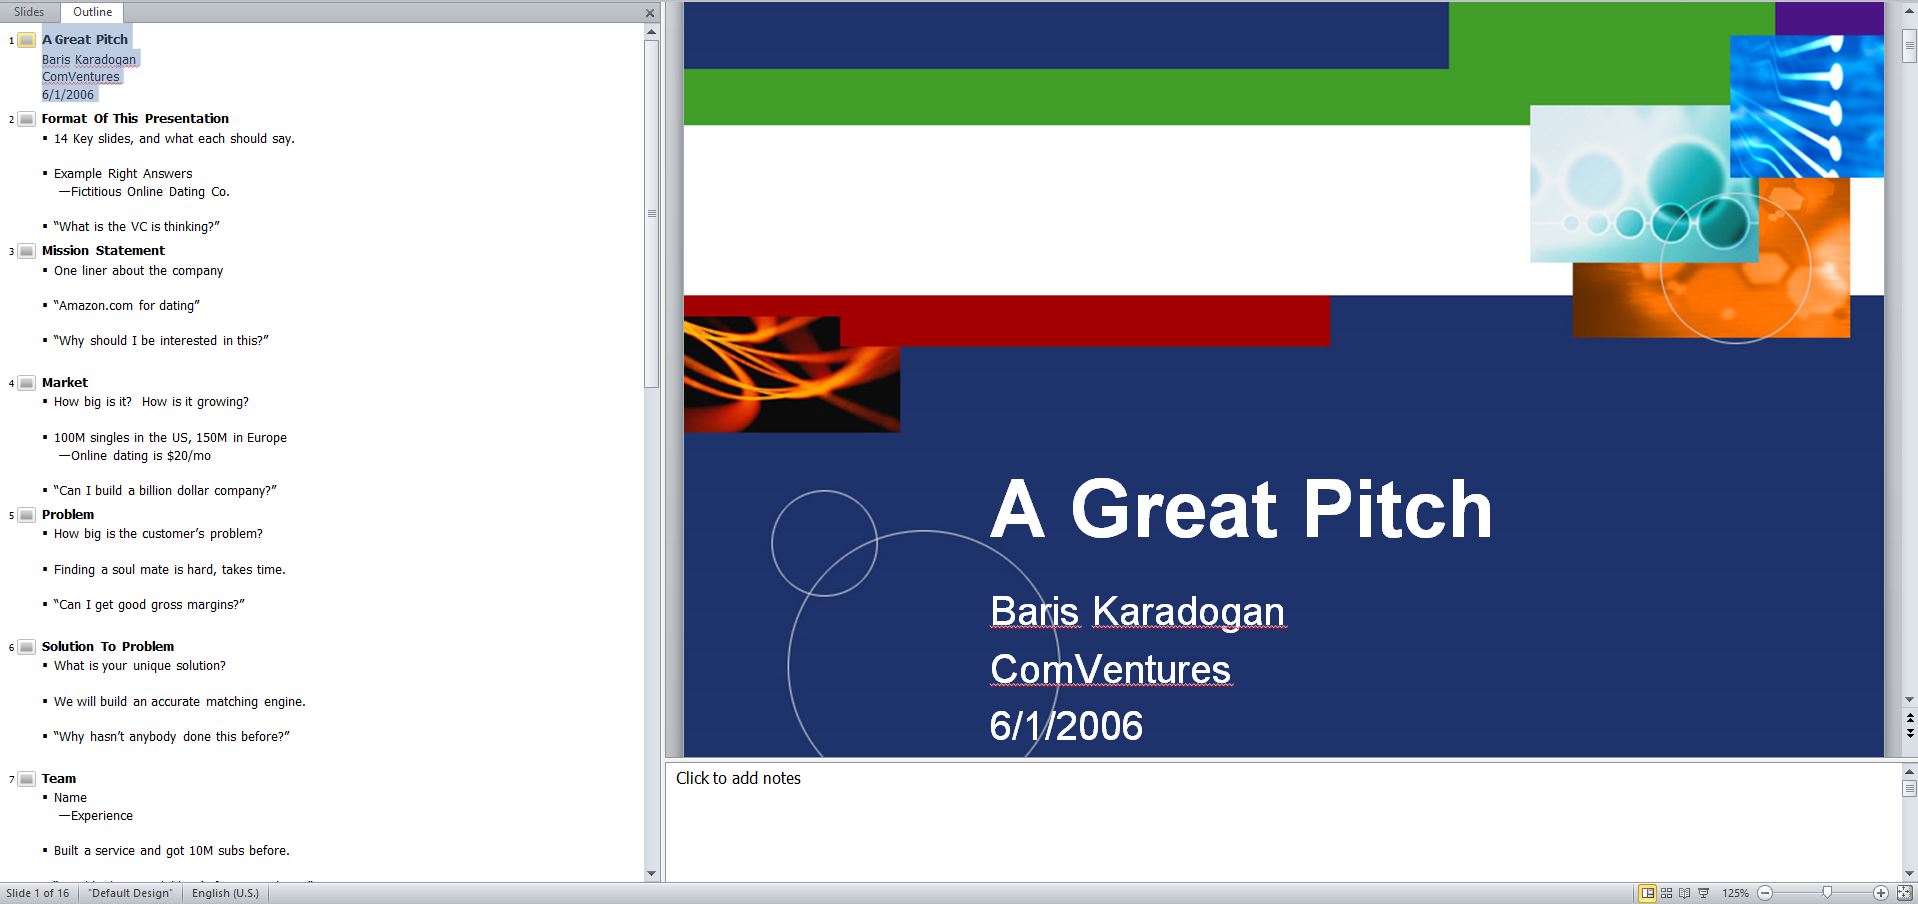Click Format Of This Presentation heading
1918x904 pixels.
[x=135, y=119]
